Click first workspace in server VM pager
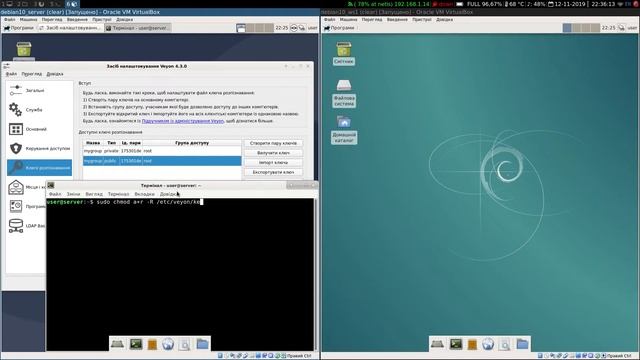 (x=241, y=28)
